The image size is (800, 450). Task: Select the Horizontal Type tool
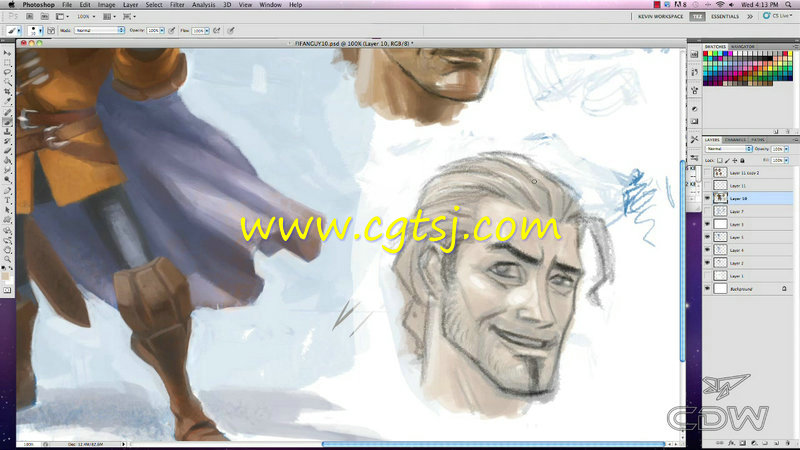(7, 200)
